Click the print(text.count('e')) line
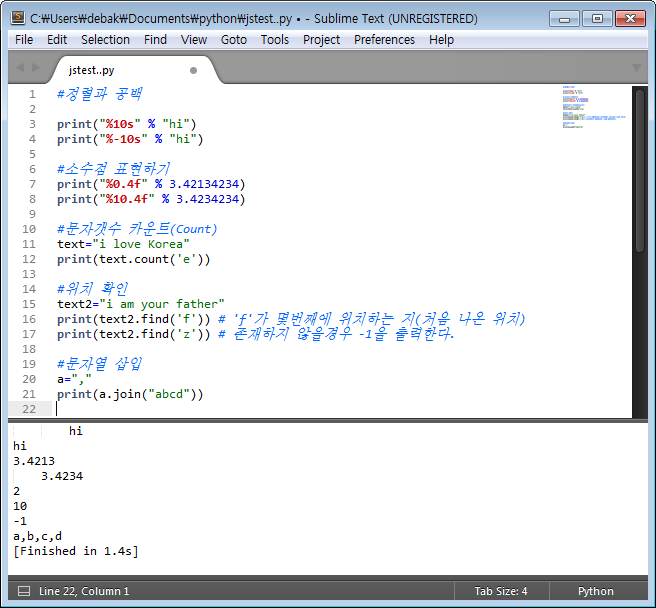The width and height of the screenshot is (656, 608). 133,259
